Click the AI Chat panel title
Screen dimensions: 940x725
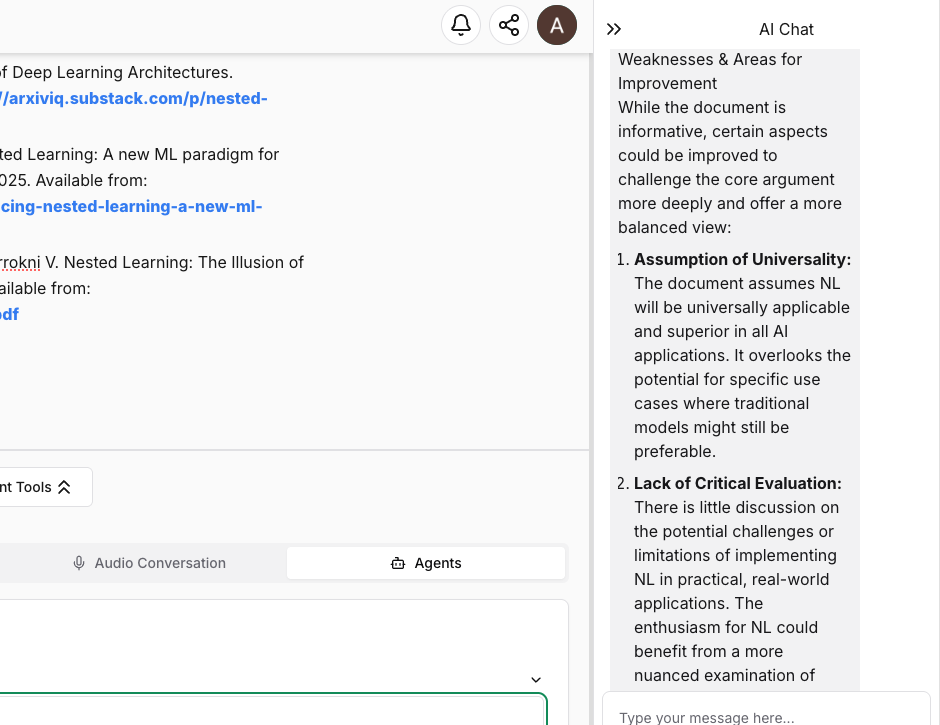[786, 29]
